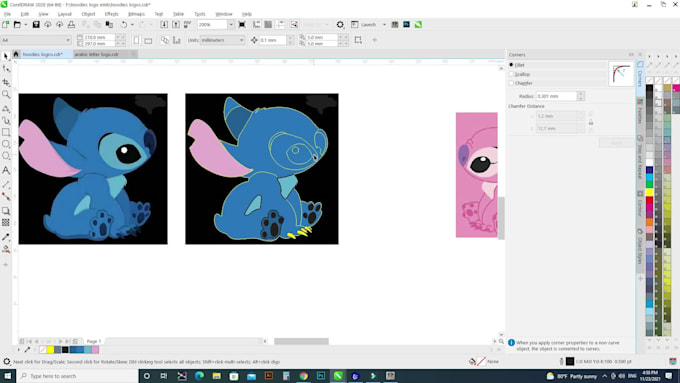Viewport: 680px width, 383px height.
Task: Adjust the nudge distance stepper arrows
Action: 291,40
